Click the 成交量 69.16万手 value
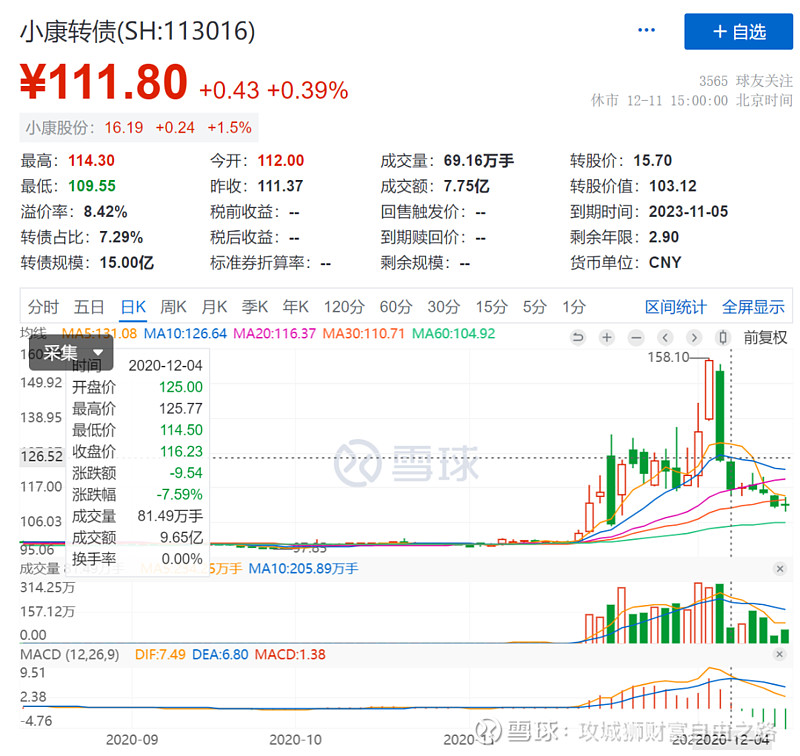Image resolution: width=800 pixels, height=756 pixels. 479,161
